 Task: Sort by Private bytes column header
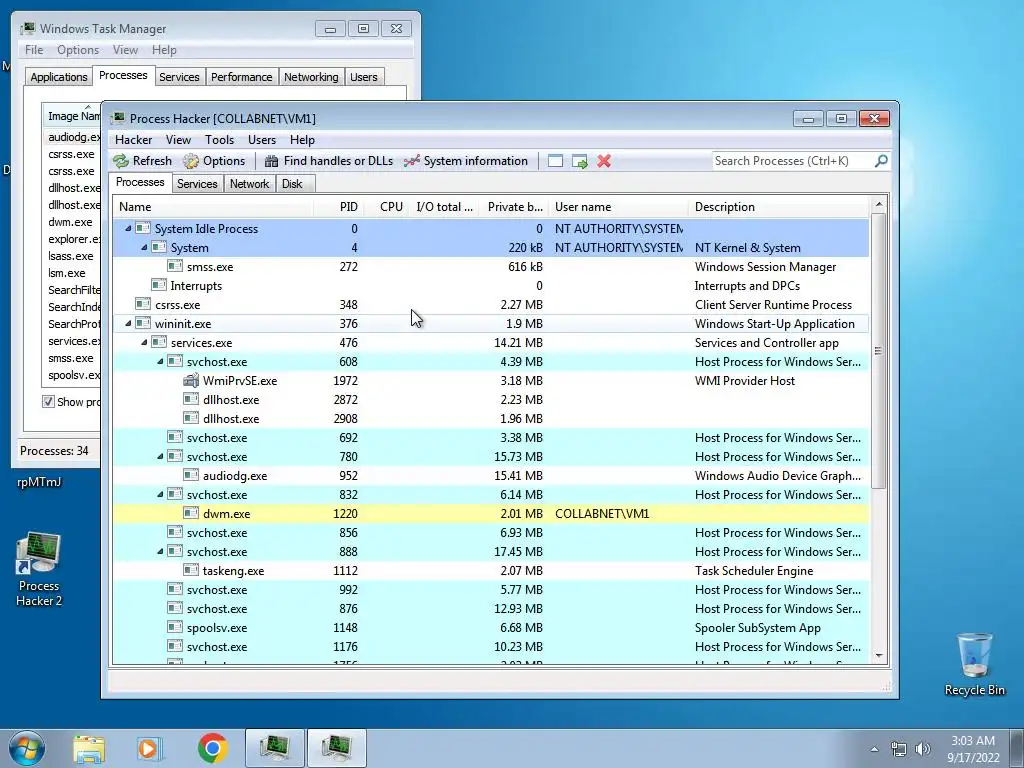pyautogui.click(x=515, y=206)
